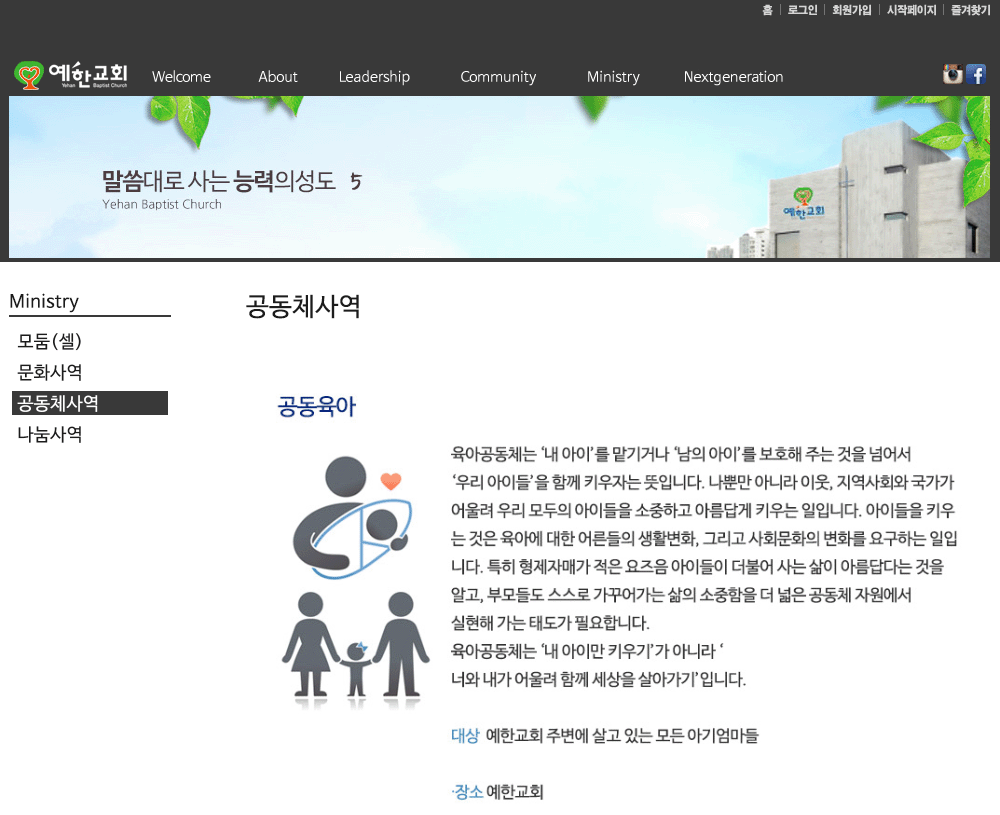Select 문화사역 in sidebar
Viewport: 1000px width, 815px height.
coord(50,372)
